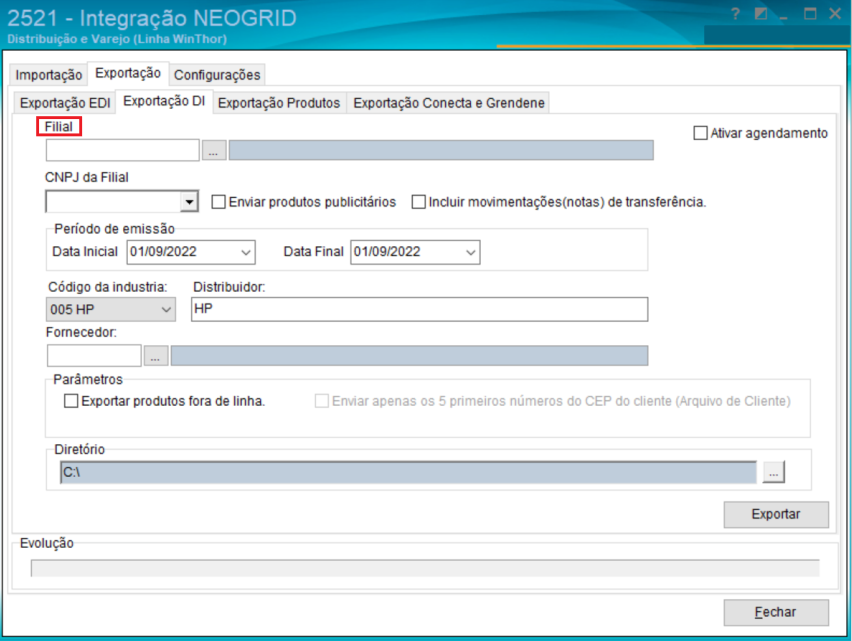Click the Distribuidor text field
Image resolution: width=852 pixels, height=641 pixels.
pos(419,309)
